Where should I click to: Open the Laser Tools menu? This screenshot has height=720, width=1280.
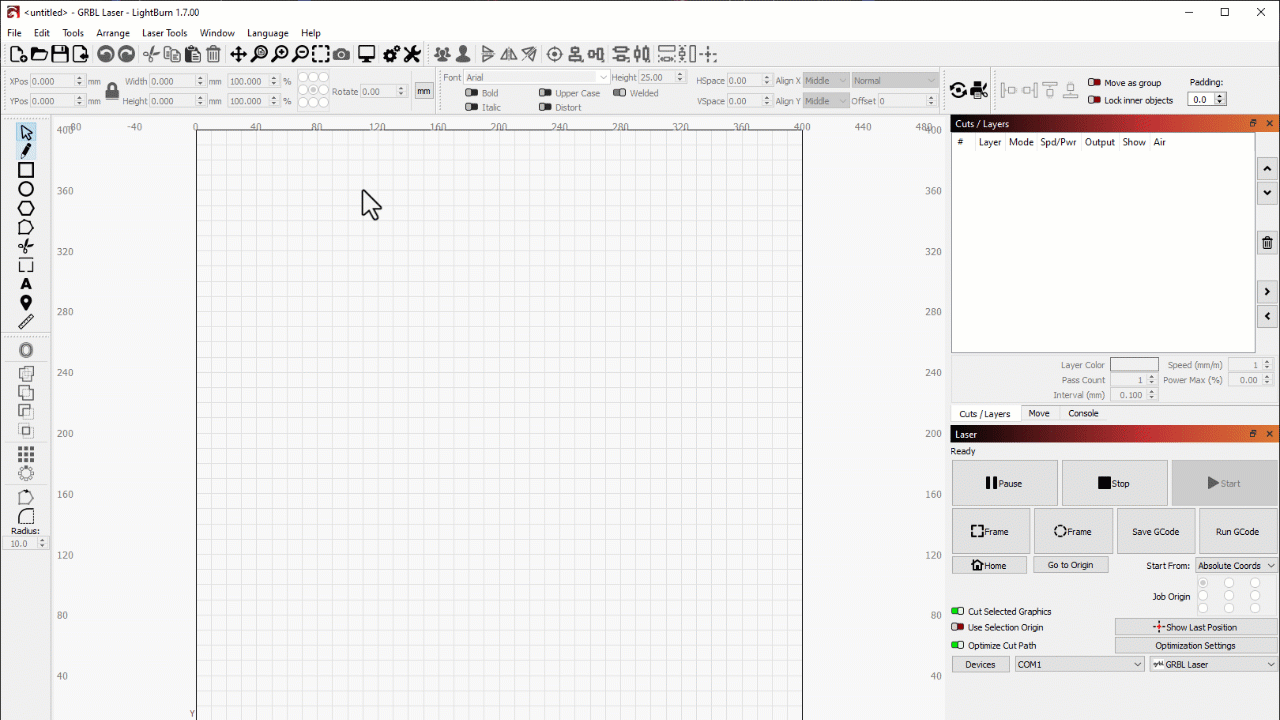point(164,32)
